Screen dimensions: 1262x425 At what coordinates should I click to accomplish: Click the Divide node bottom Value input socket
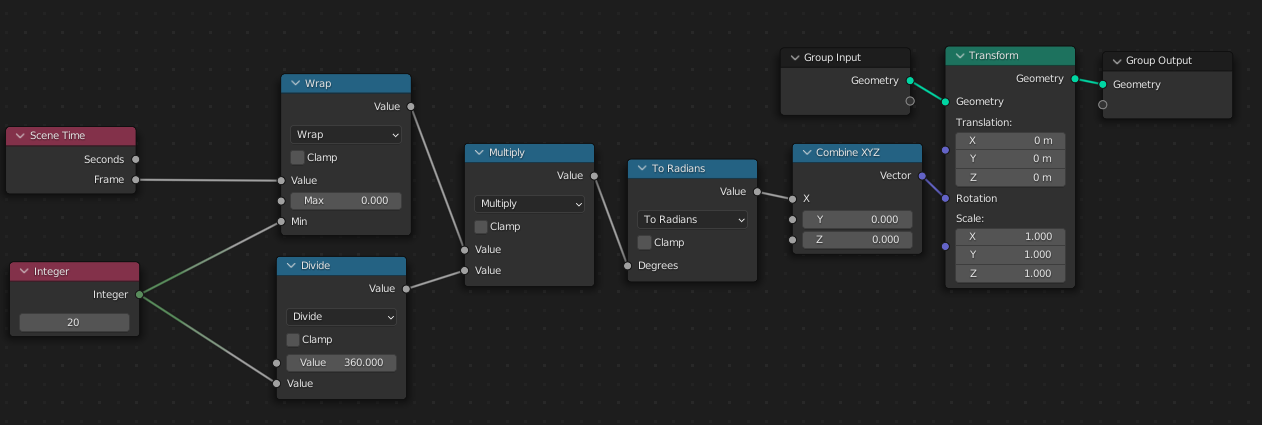[277, 383]
